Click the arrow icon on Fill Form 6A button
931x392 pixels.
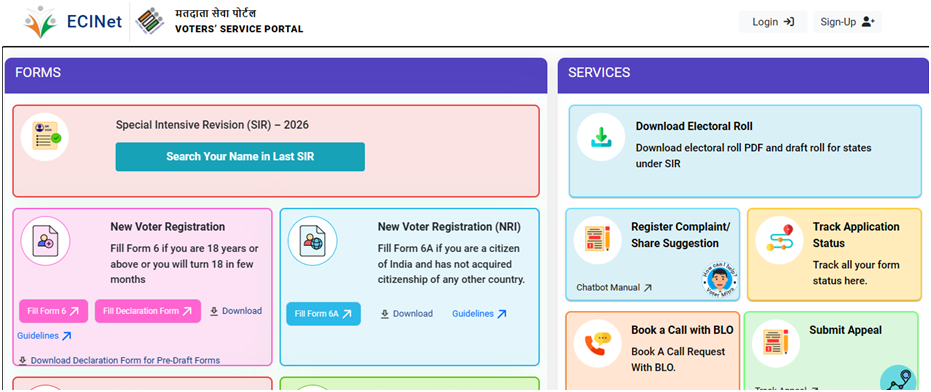(x=347, y=314)
